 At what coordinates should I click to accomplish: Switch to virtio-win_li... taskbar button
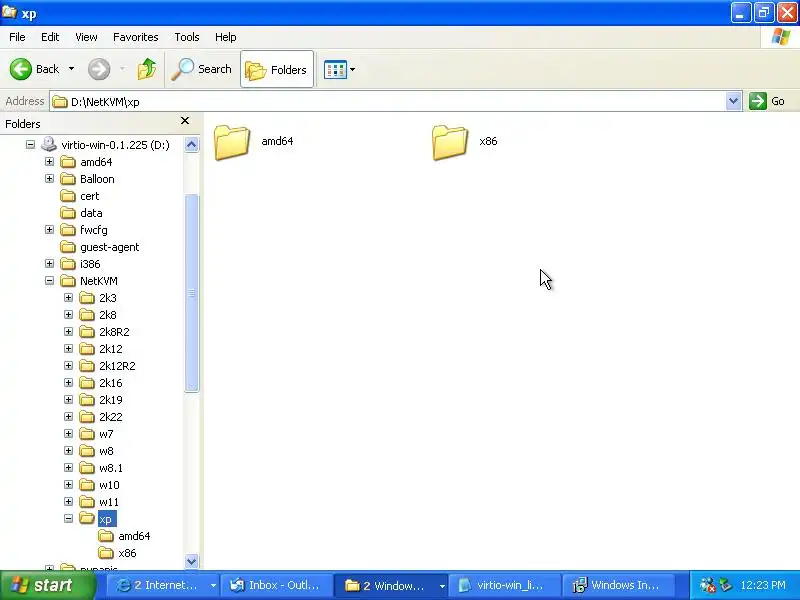pyautogui.click(x=504, y=585)
